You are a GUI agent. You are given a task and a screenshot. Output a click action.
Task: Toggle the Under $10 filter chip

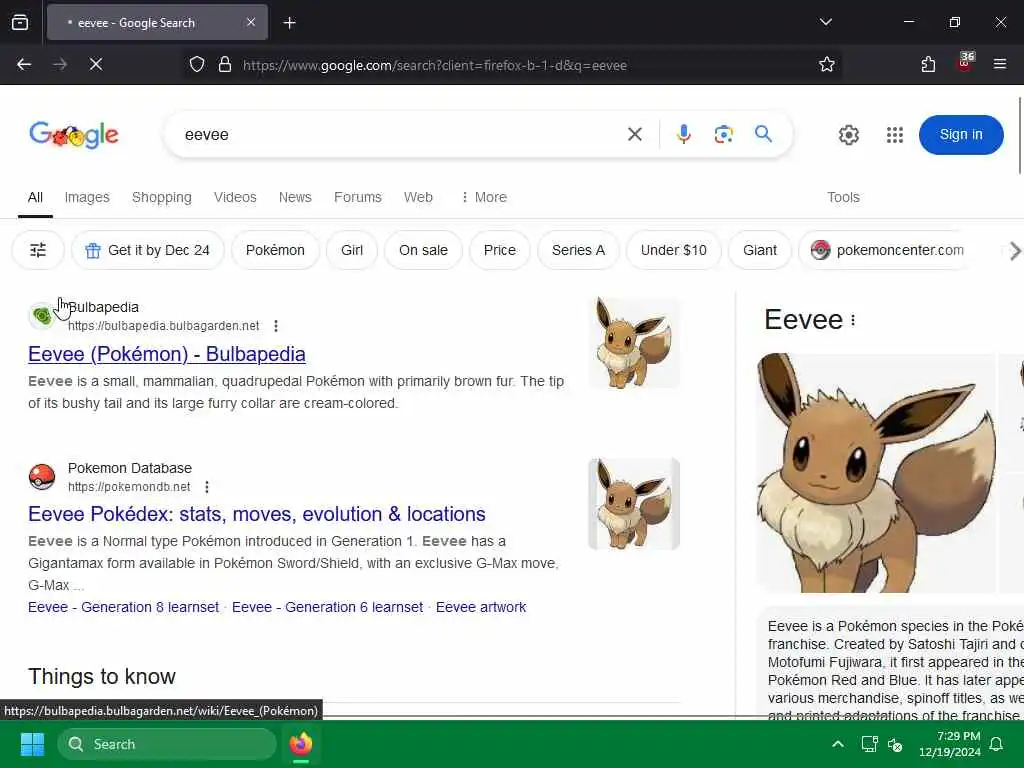click(x=673, y=250)
